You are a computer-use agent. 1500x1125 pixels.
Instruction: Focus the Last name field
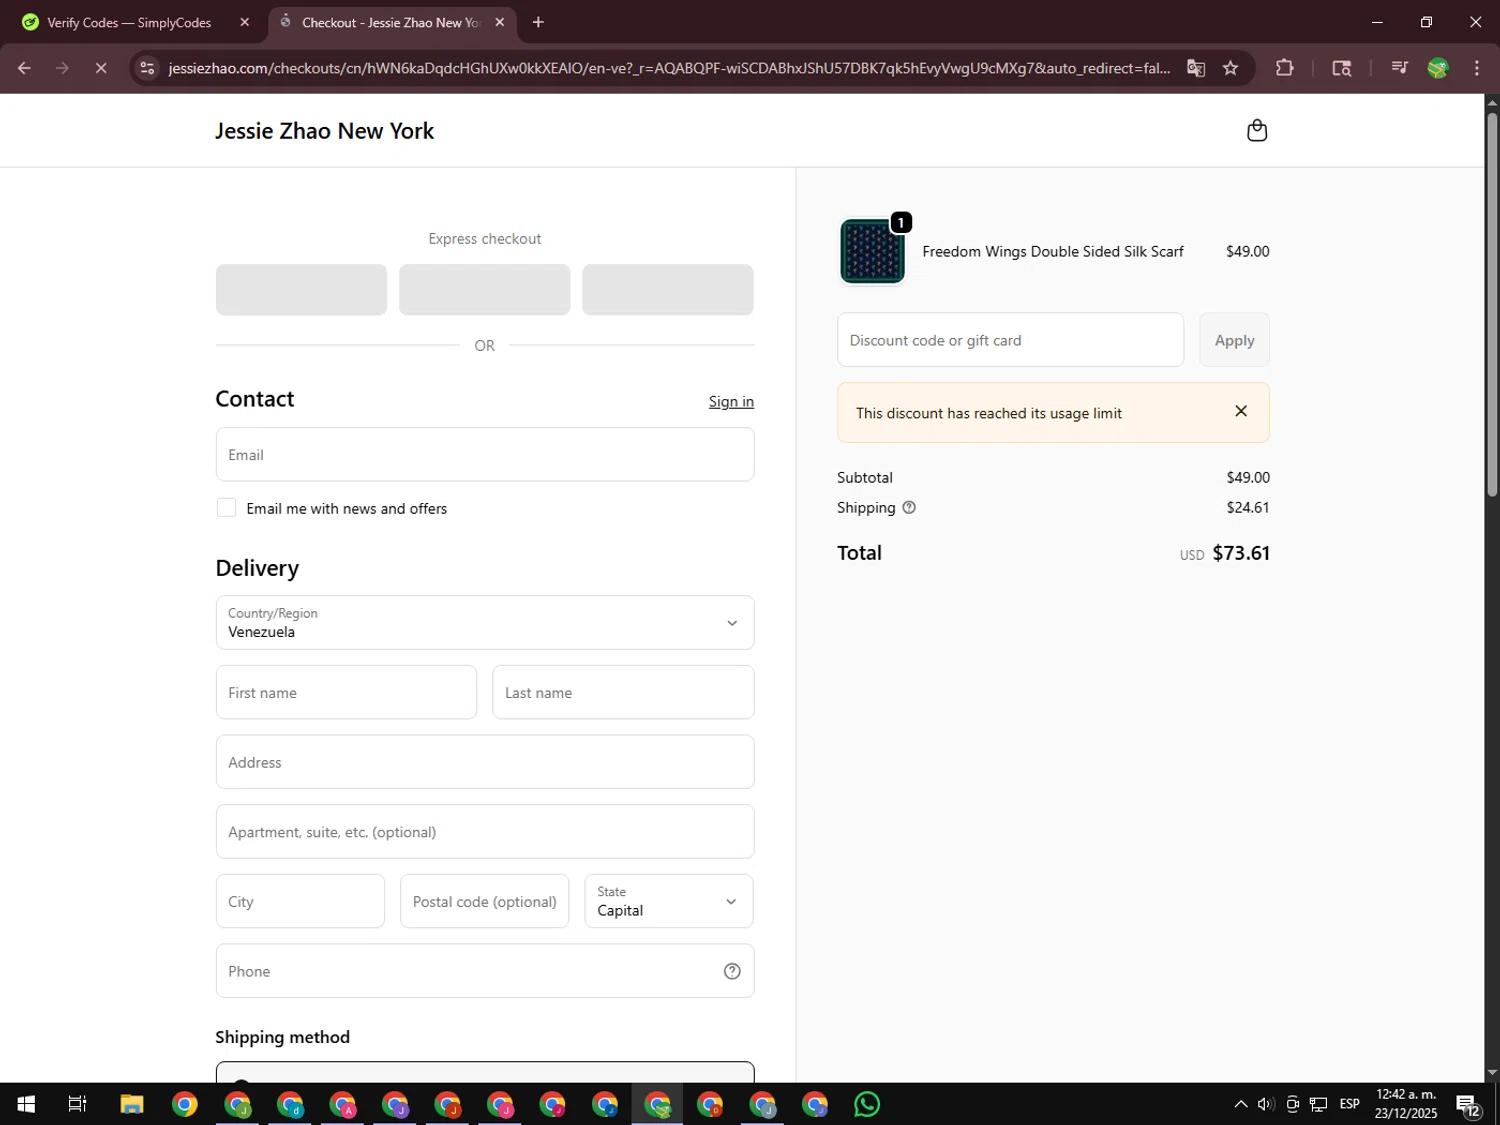(x=623, y=692)
